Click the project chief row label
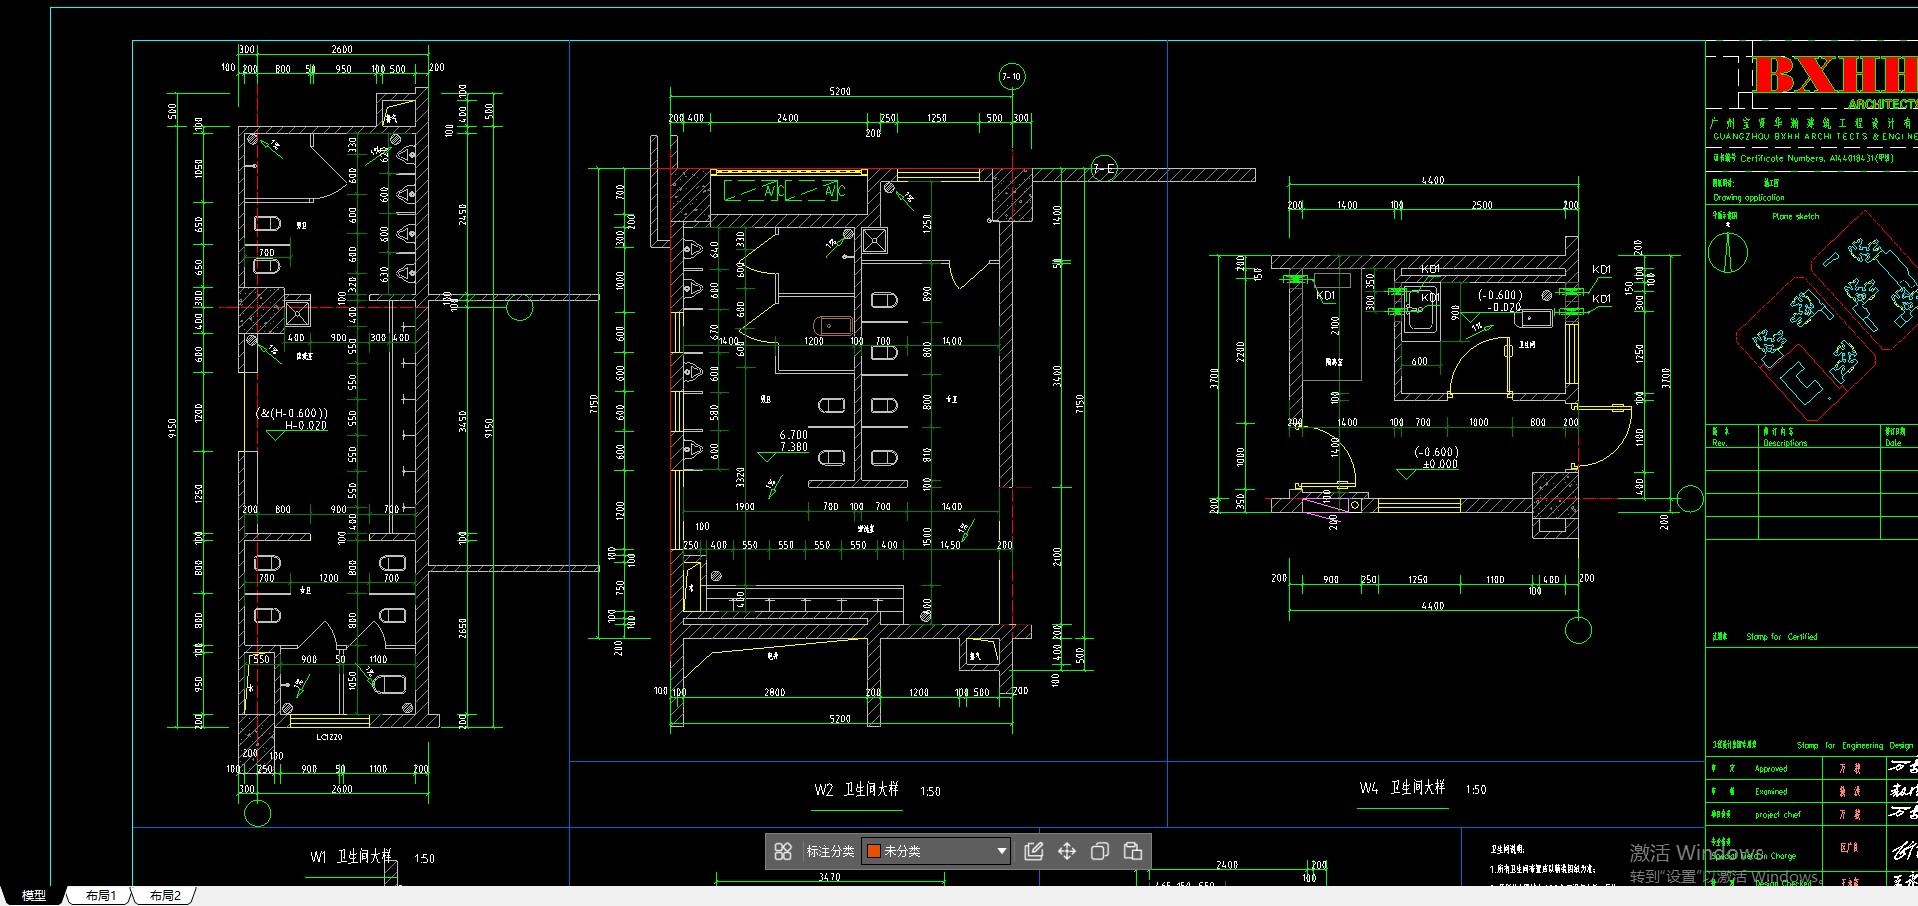Viewport: 1918px width, 906px height. [x=1778, y=814]
